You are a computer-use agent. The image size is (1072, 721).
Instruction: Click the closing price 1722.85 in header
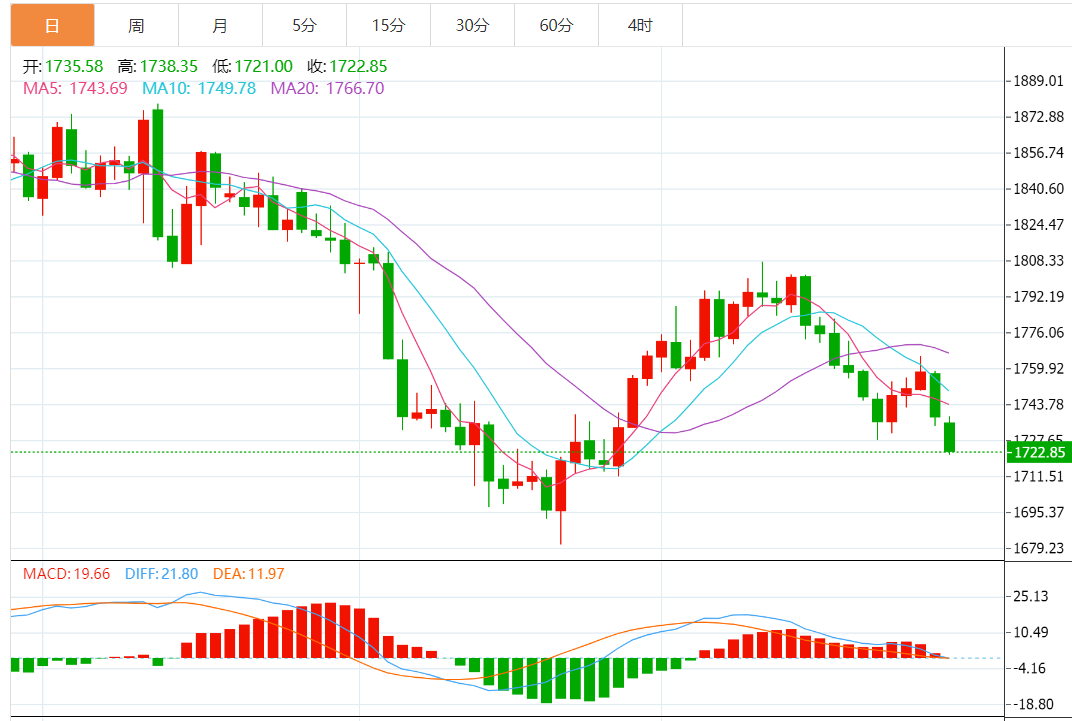pyautogui.click(x=358, y=66)
